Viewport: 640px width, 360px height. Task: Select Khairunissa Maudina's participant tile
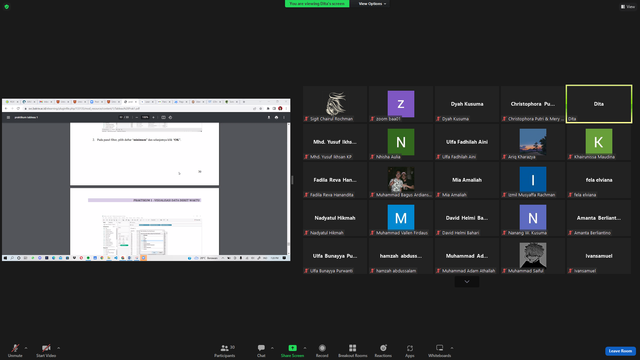click(599, 142)
